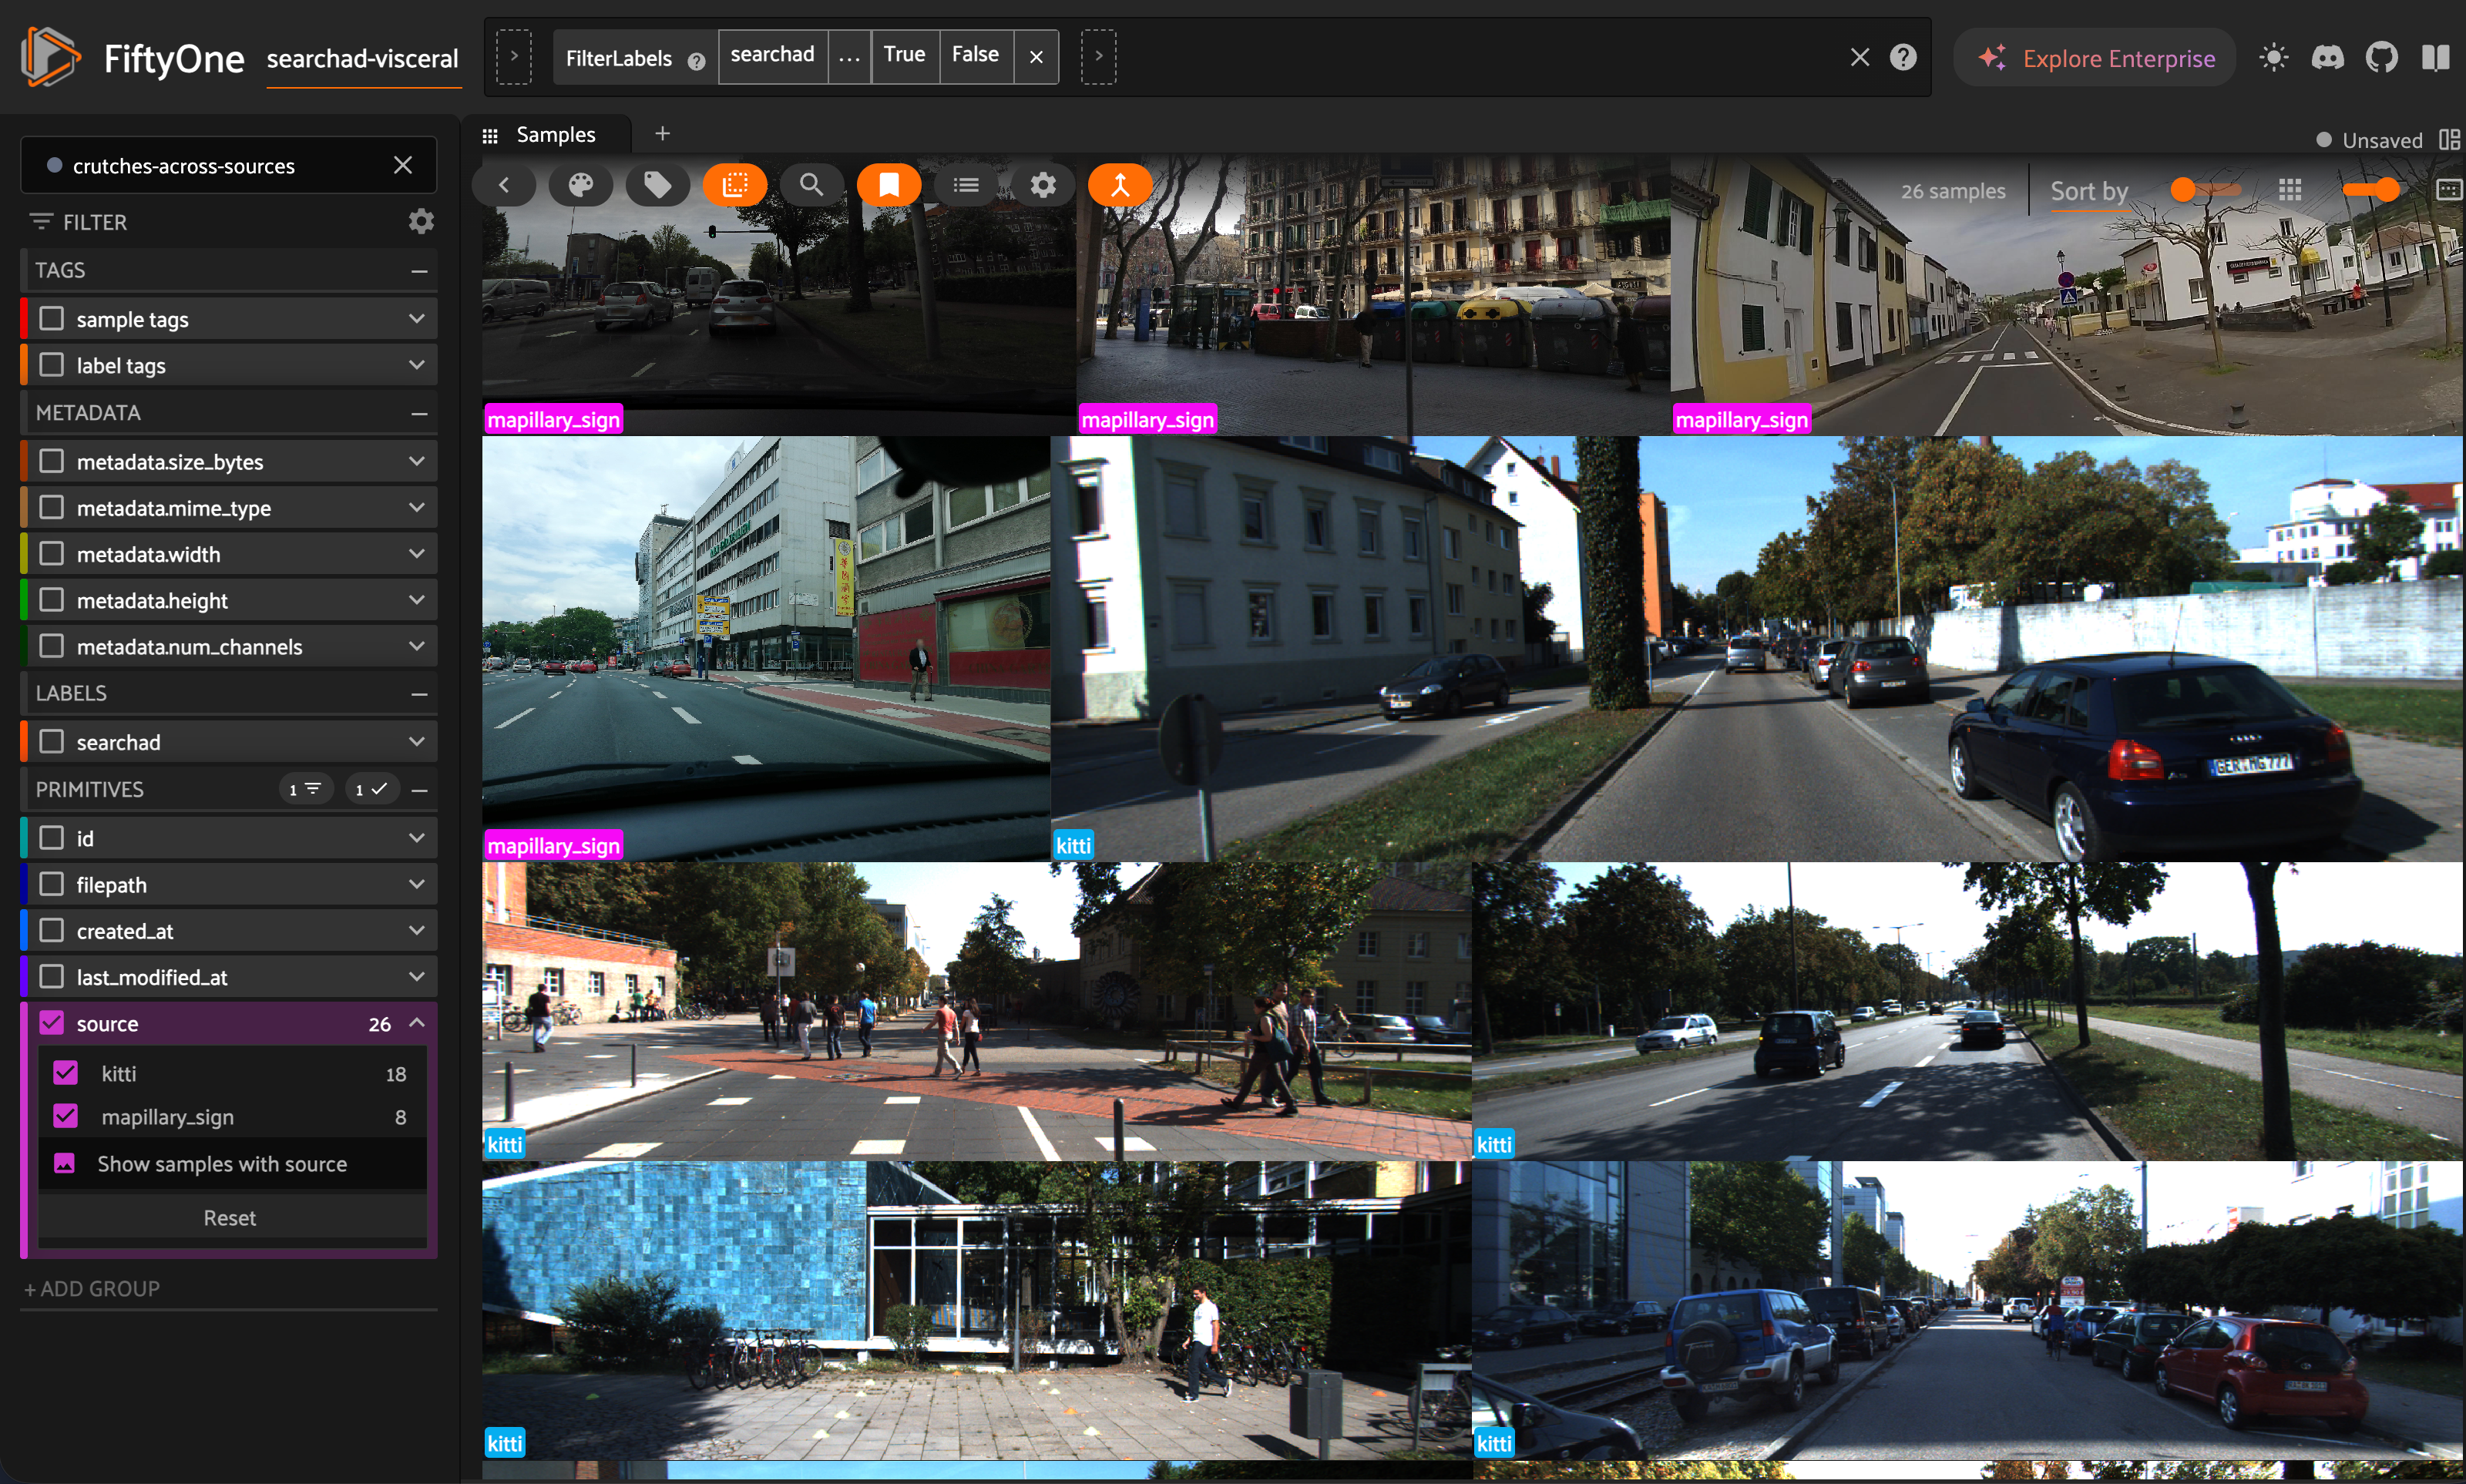Open sidebar filter settings gear
This screenshot has width=2466, height=1484.
click(421, 221)
